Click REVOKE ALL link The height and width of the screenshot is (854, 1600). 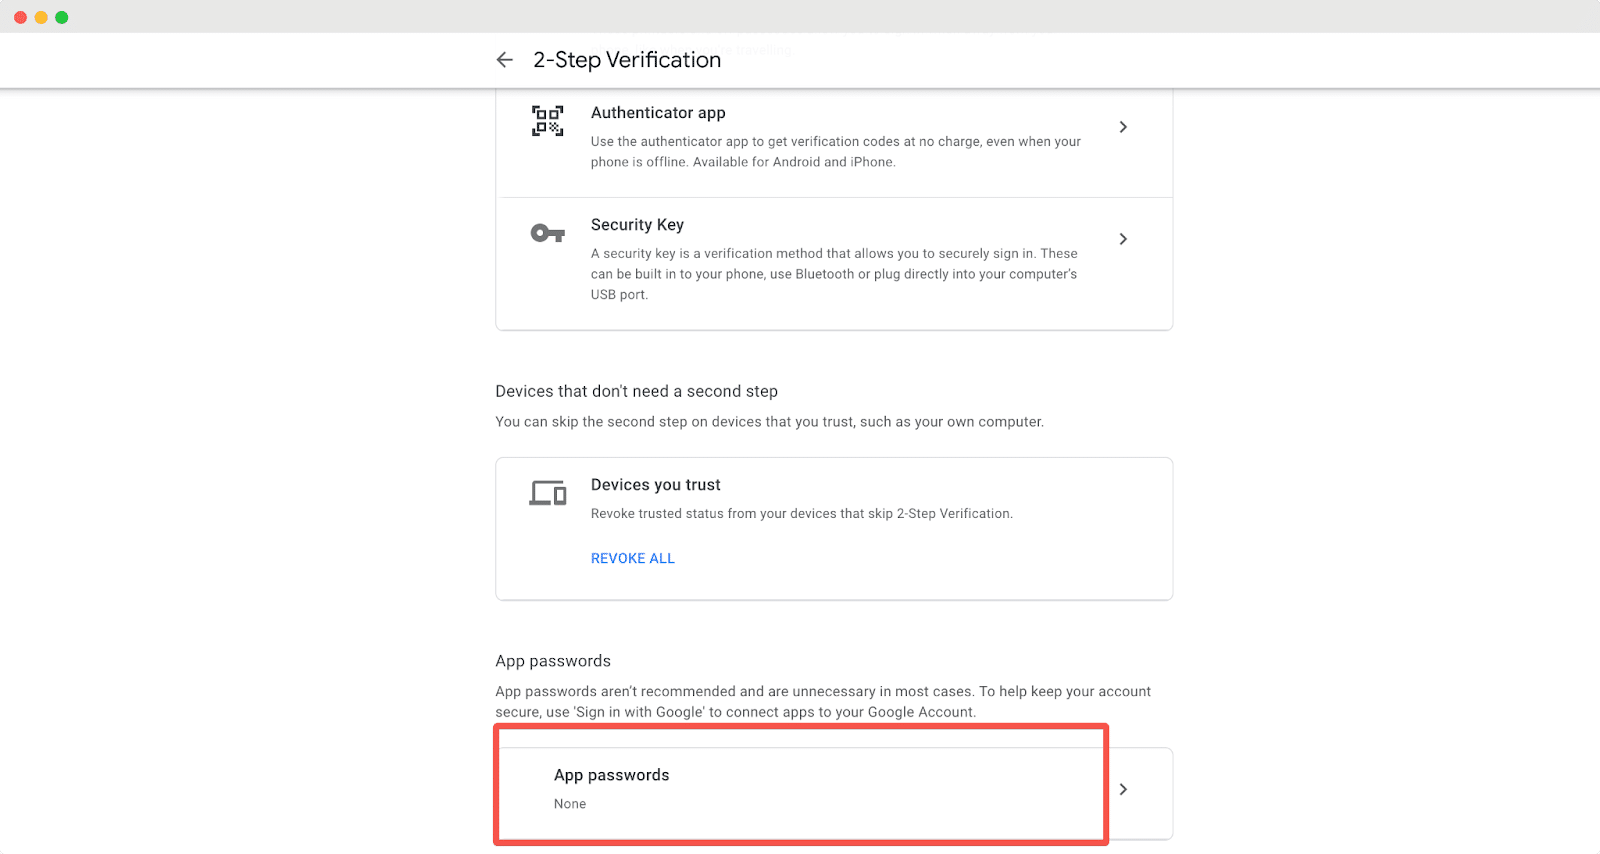(x=633, y=558)
